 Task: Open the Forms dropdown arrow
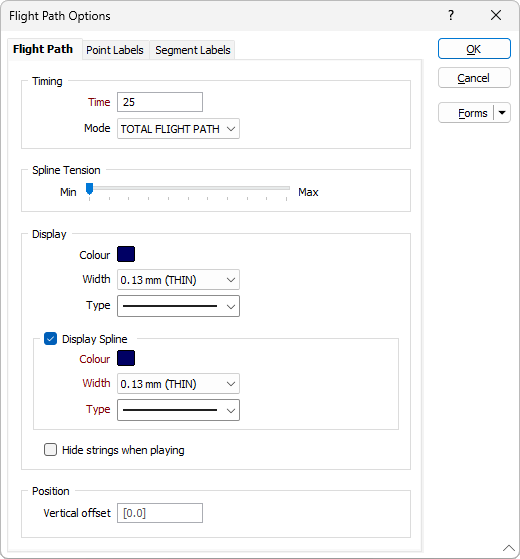(502, 113)
